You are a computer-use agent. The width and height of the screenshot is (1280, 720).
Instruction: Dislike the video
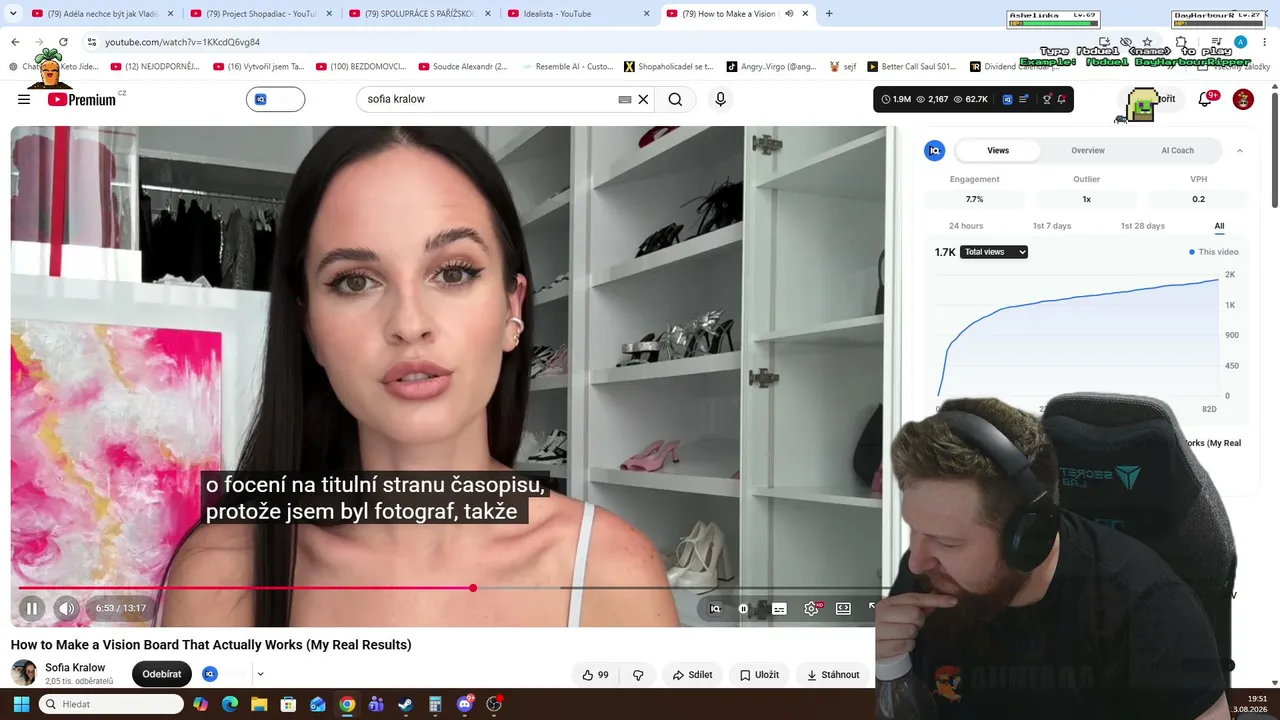[x=638, y=675]
